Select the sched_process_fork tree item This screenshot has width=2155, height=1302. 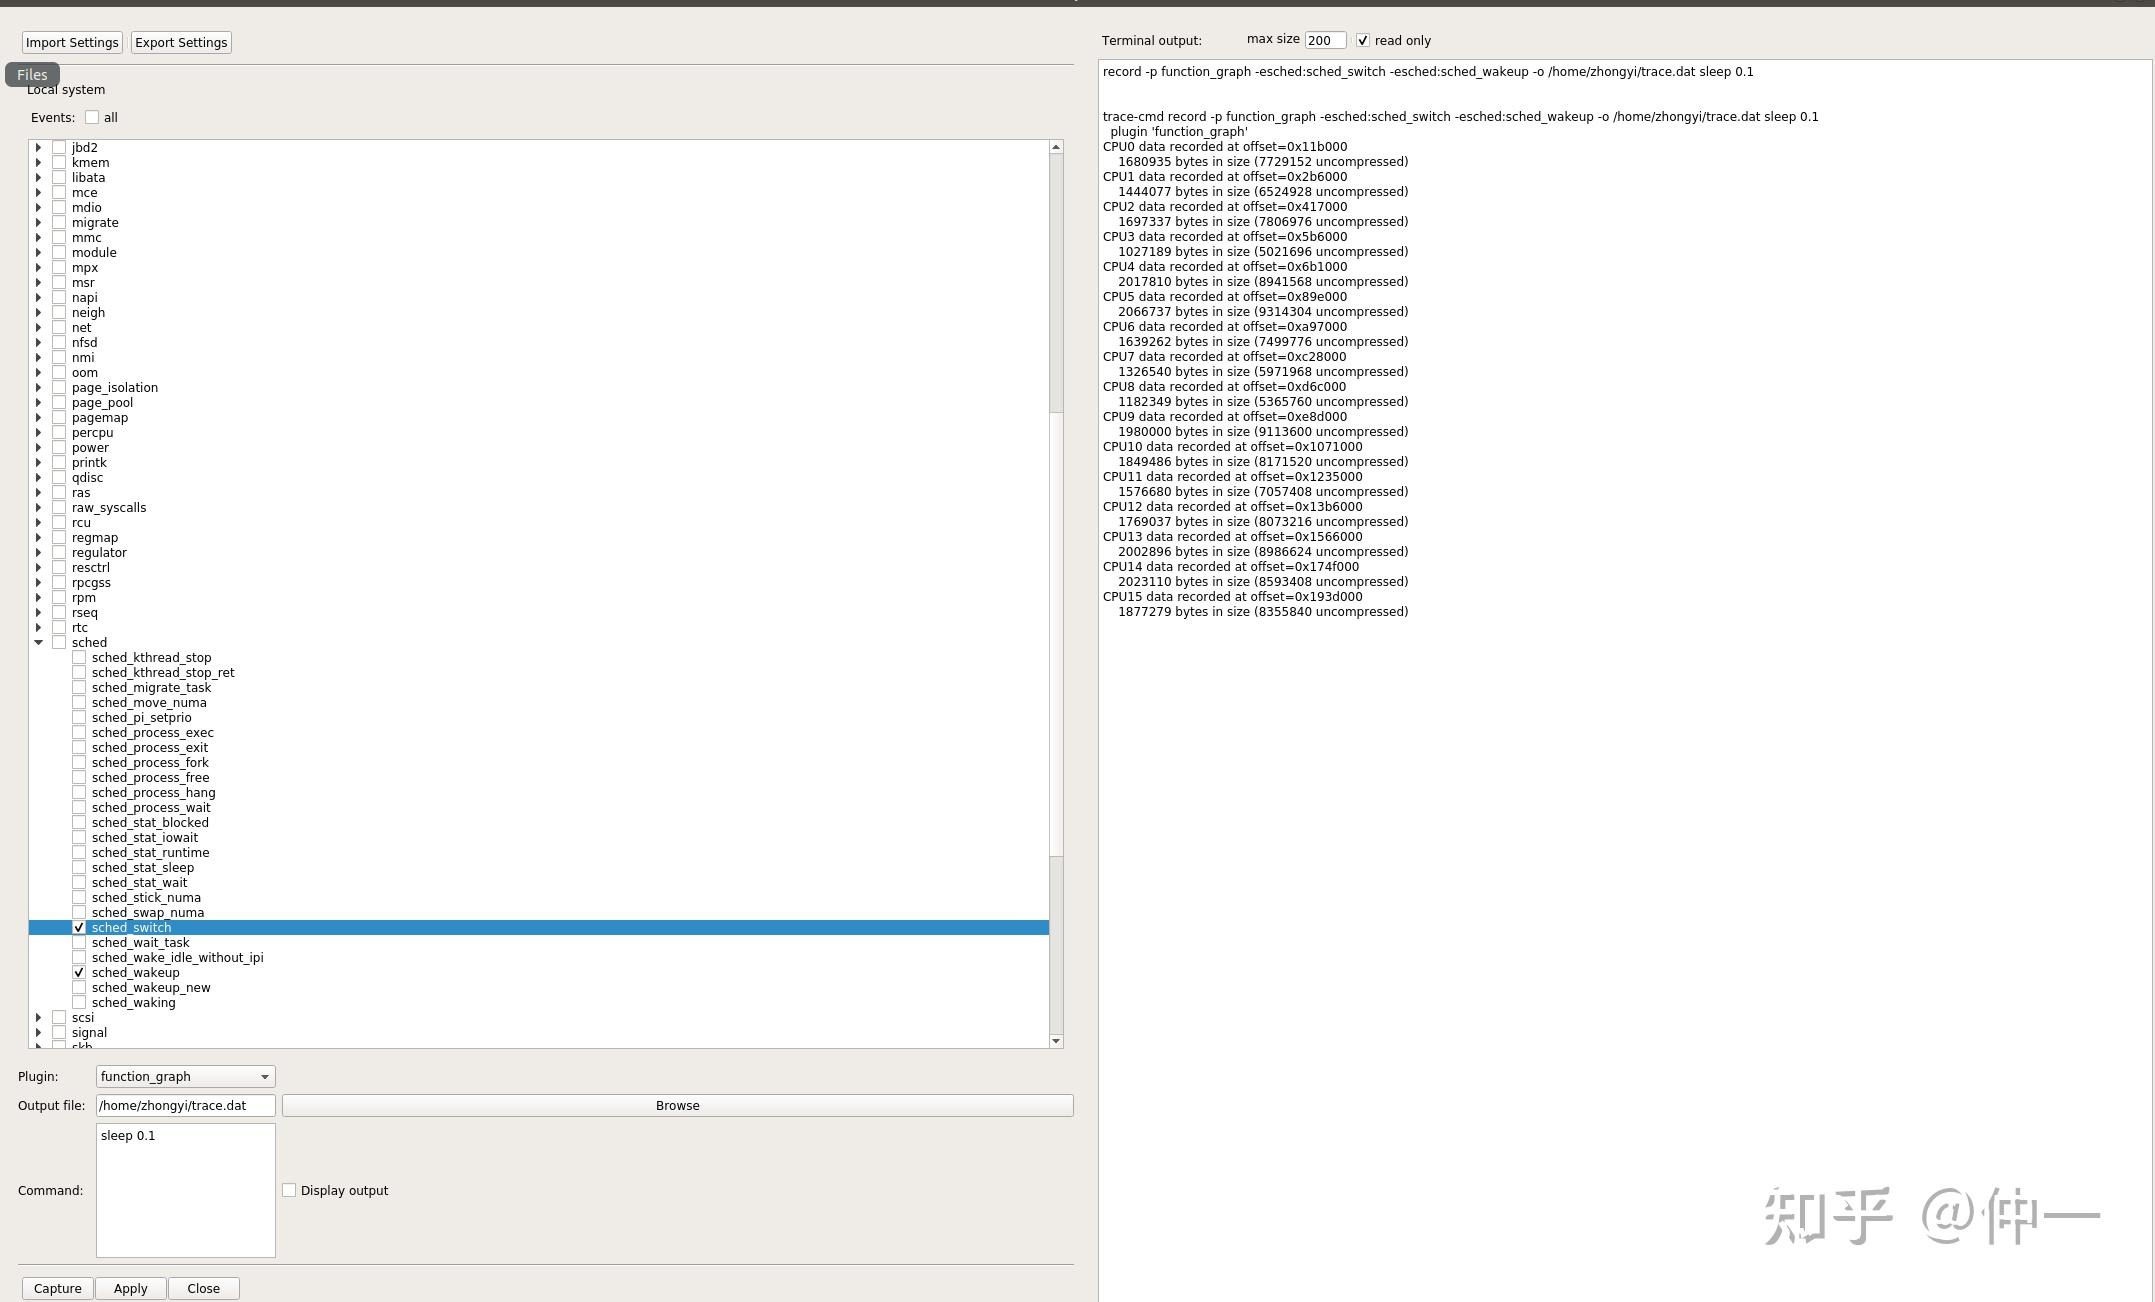click(150, 763)
